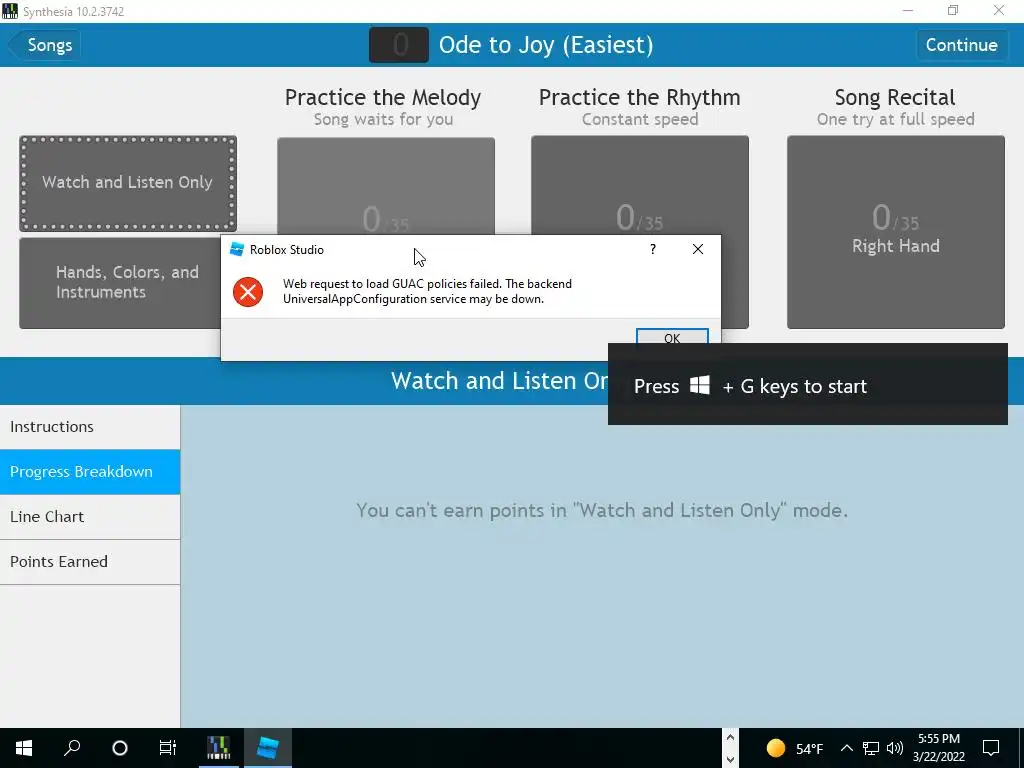Click the Windows logo in Game Bar prompt
The height and width of the screenshot is (768, 1024).
pyautogui.click(x=699, y=385)
